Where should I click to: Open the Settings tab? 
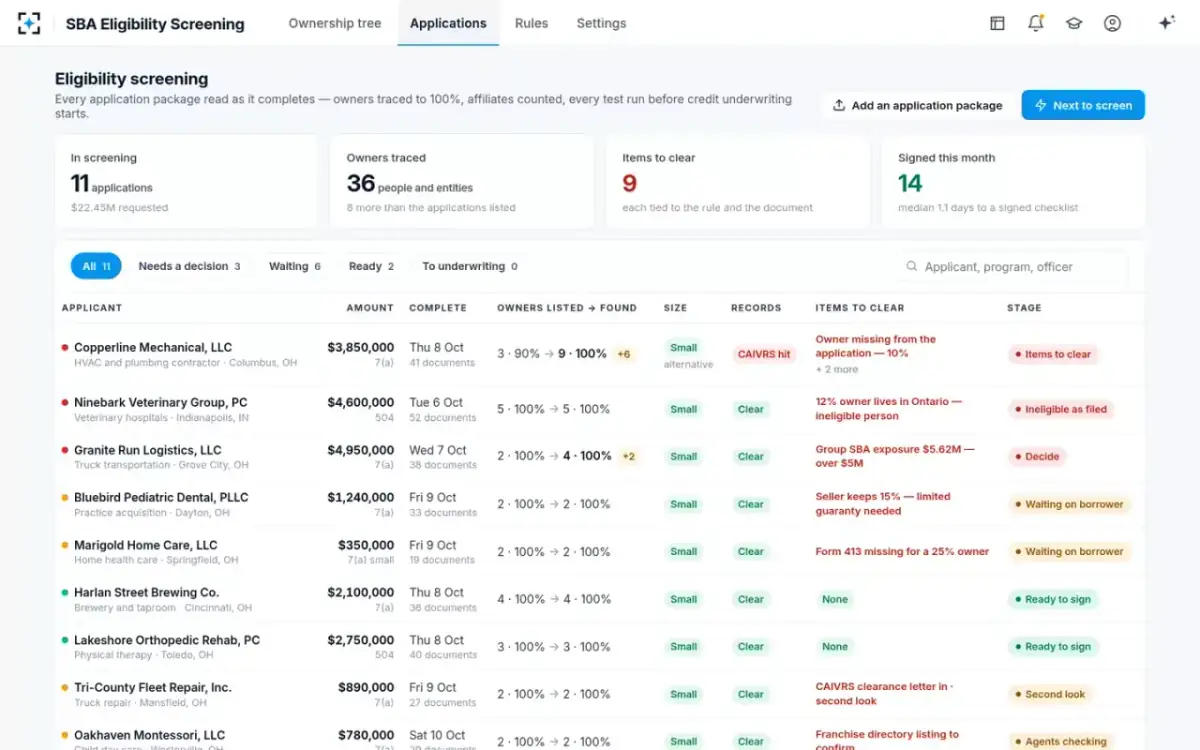pyautogui.click(x=601, y=23)
